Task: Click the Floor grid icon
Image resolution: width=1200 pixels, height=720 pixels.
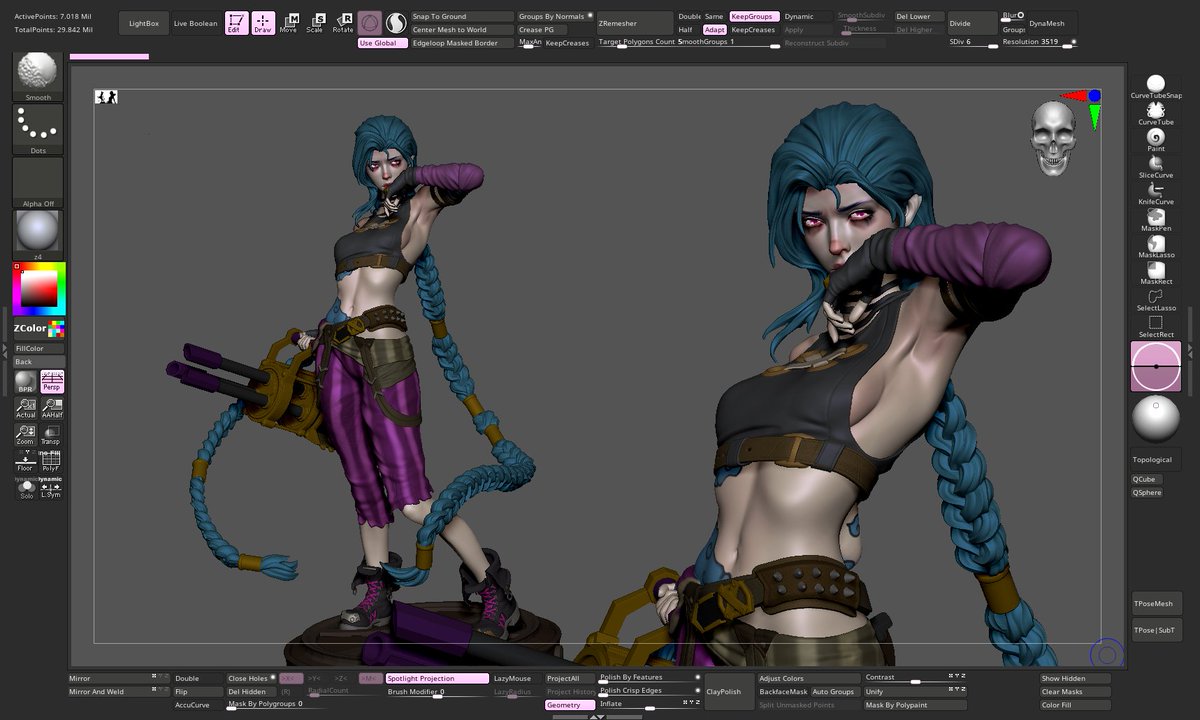Action: point(26,461)
